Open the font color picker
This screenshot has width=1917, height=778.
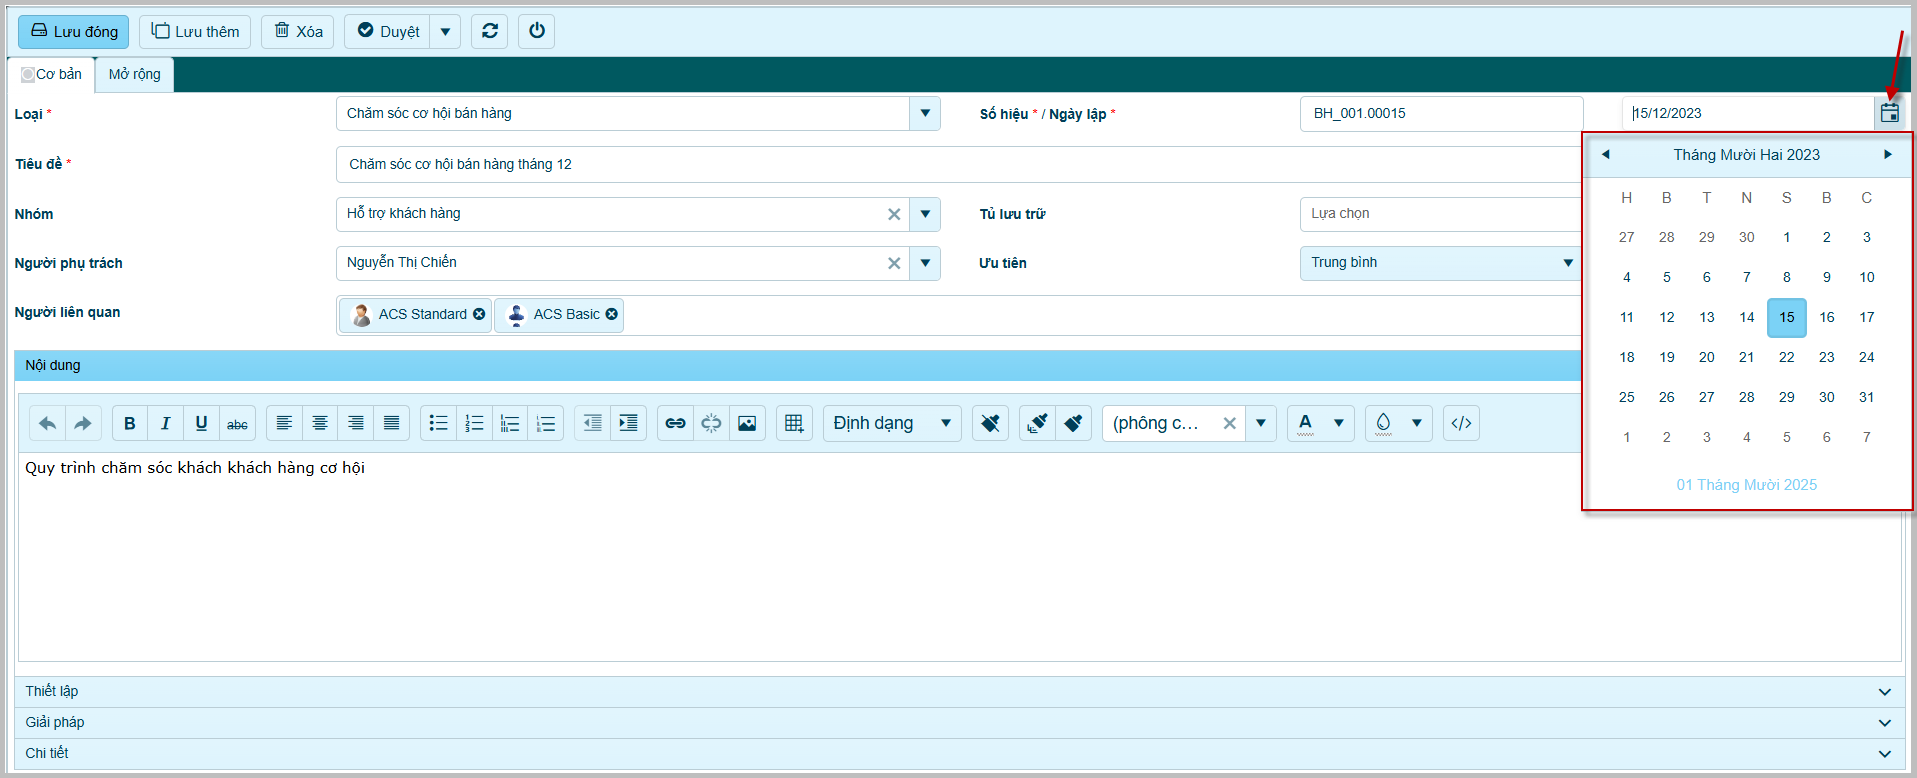pyautogui.click(x=1306, y=423)
